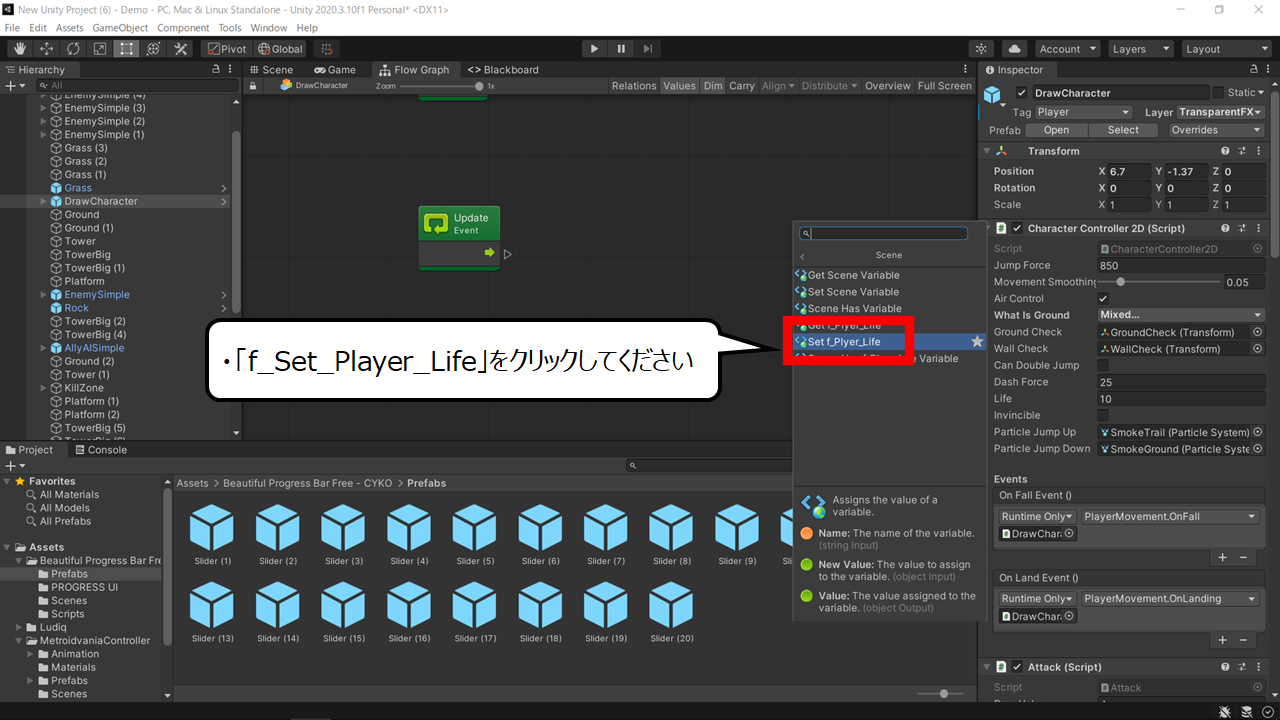The height and width of the screenshot is (720, 1280).
Task: Click Overview button in Flow Graph
Action: [888, 86]
